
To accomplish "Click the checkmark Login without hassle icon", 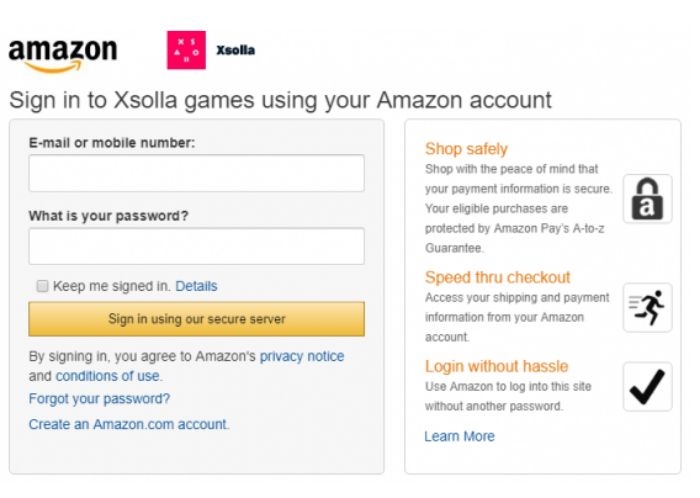I will (x=647, y=386).
